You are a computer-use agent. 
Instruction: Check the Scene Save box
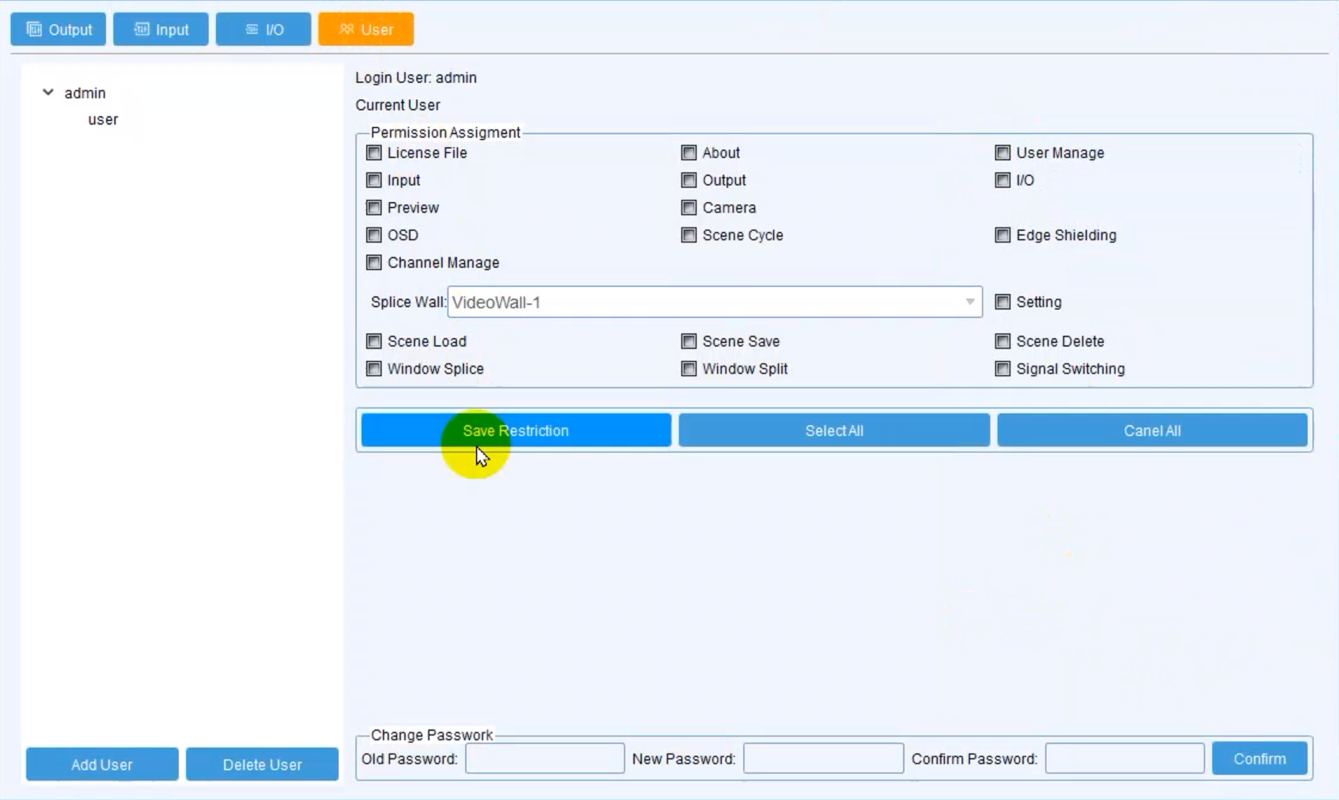(689, 341)
